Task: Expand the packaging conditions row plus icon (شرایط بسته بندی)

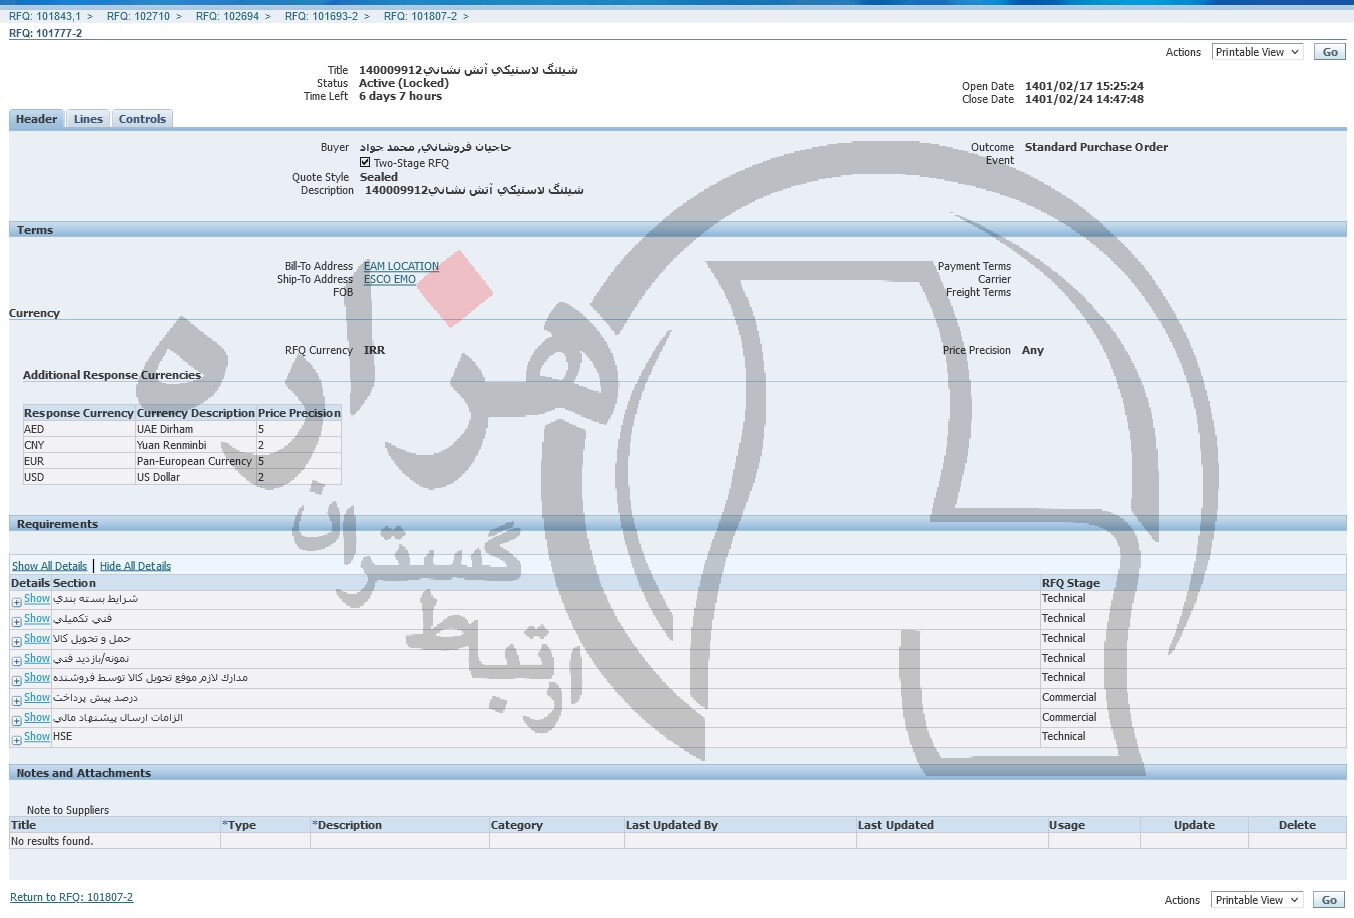Action: (16, 602)
